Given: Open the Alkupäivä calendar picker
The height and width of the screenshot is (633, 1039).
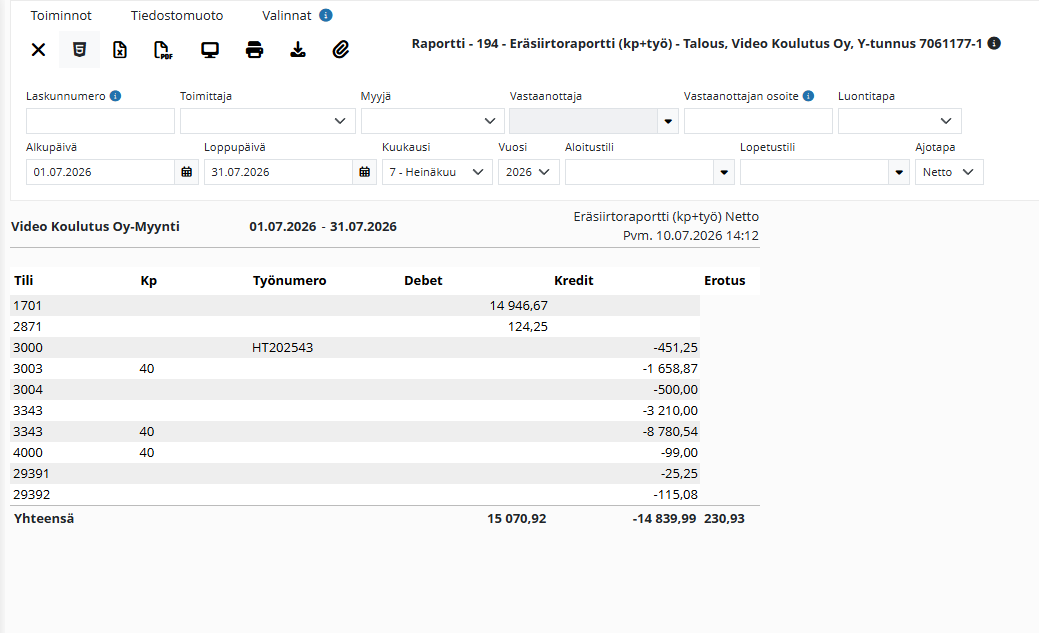Looking at the screenshot, I should coord(187,172).
